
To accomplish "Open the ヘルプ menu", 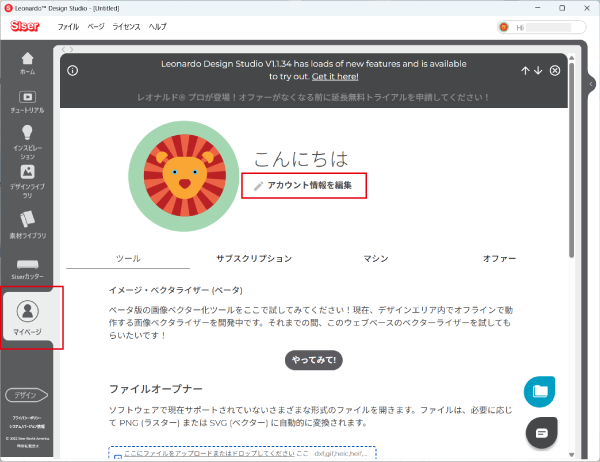I will point(157,26).
